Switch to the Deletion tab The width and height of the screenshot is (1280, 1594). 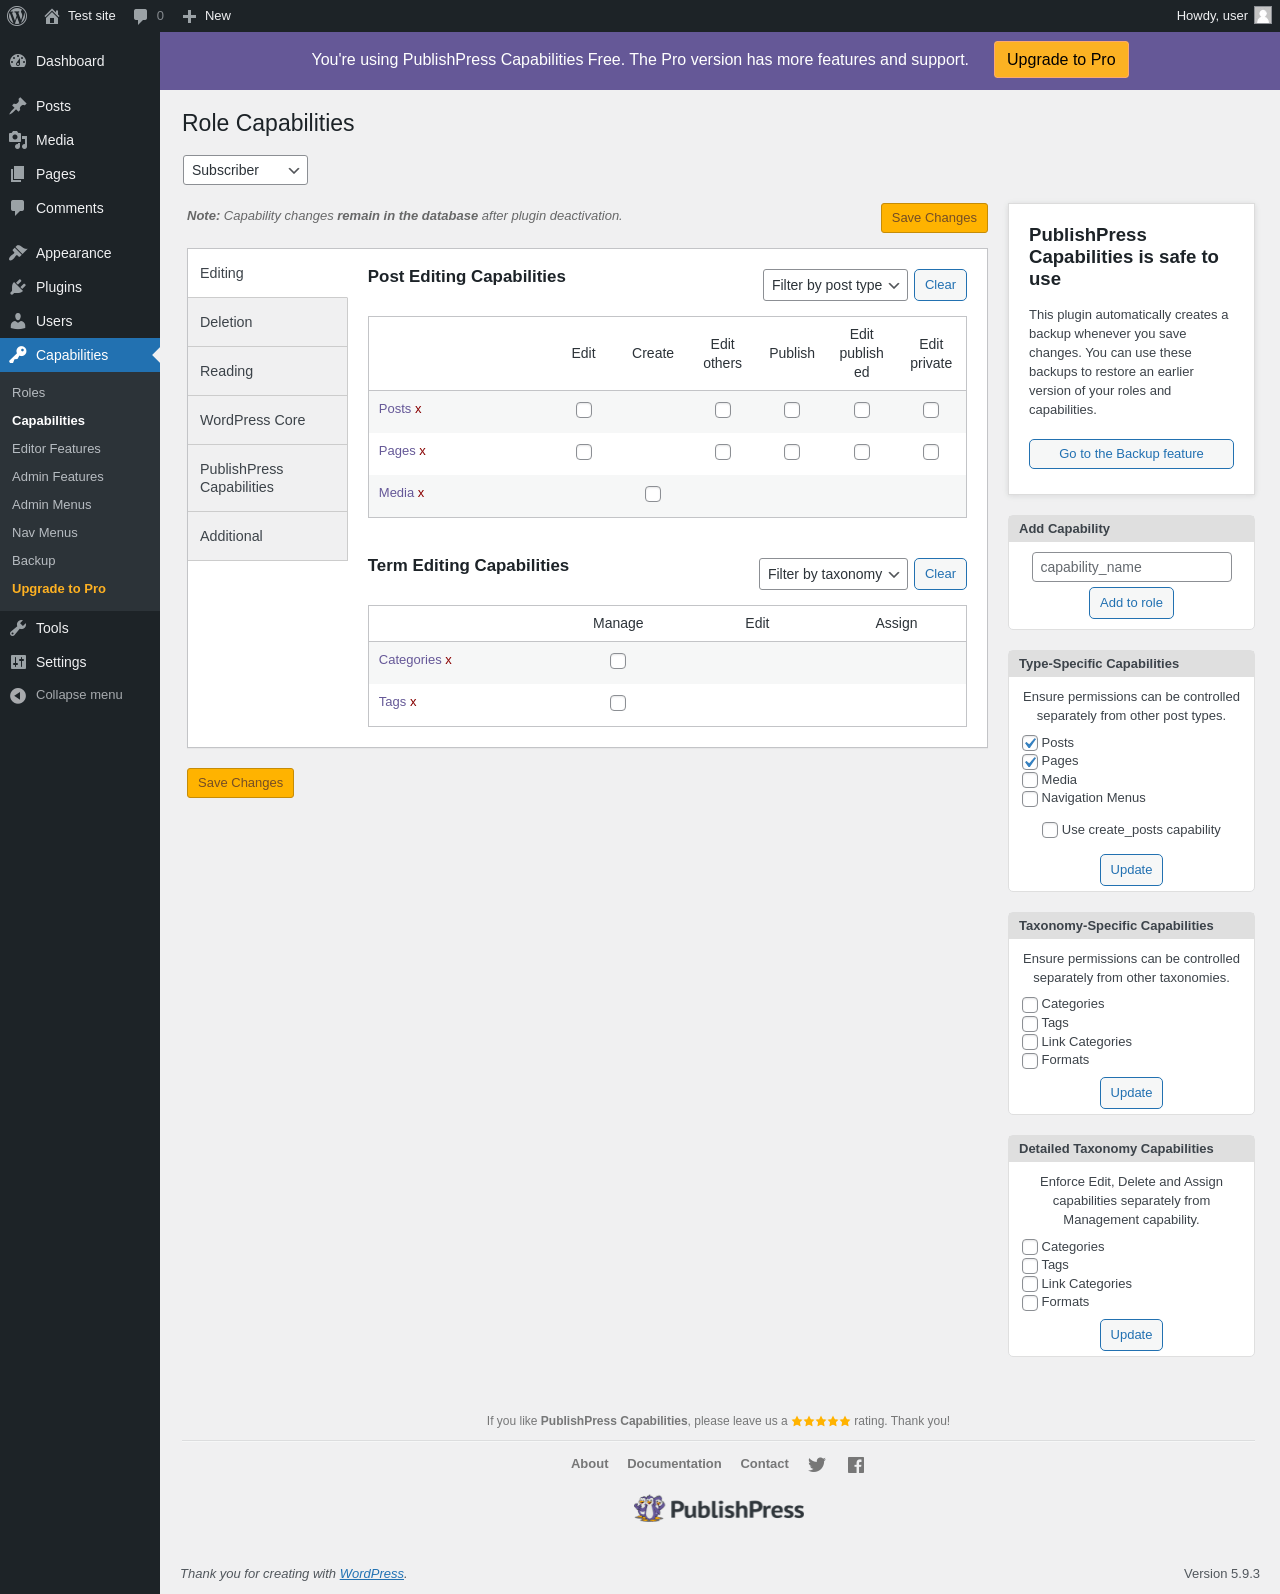tap(267, 322)
